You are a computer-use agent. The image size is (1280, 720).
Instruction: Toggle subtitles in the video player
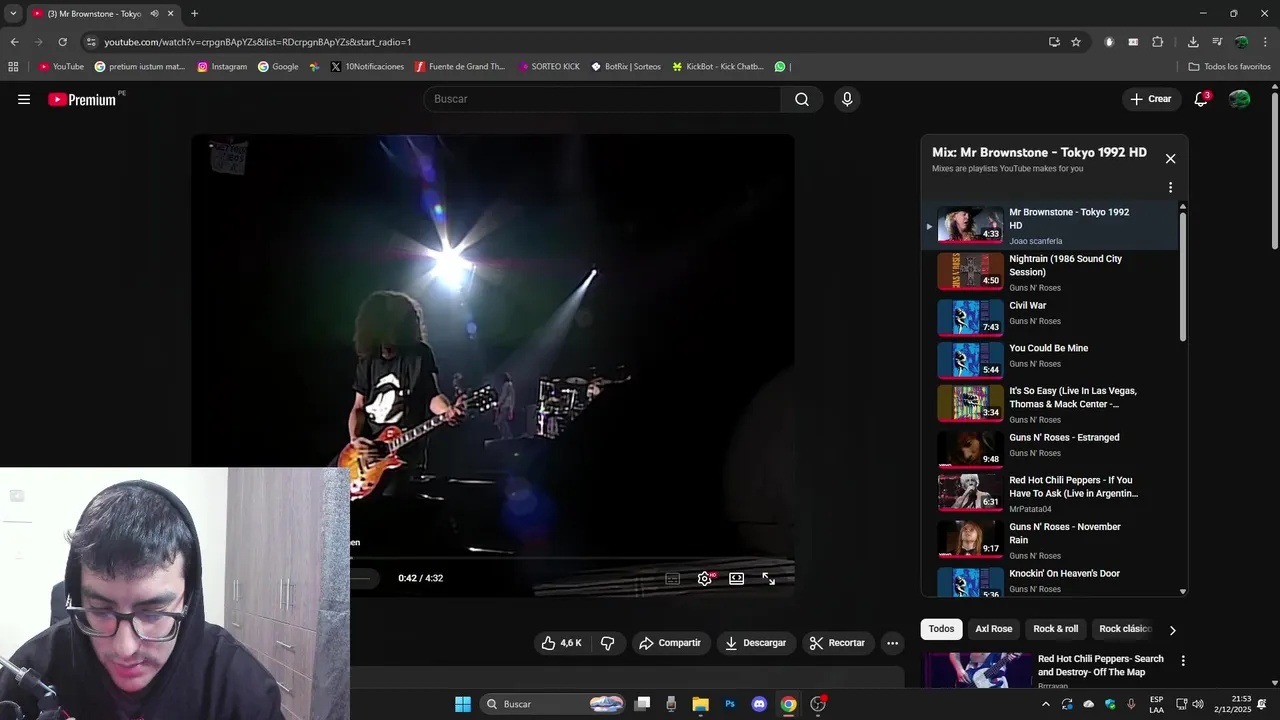(673, 578)
